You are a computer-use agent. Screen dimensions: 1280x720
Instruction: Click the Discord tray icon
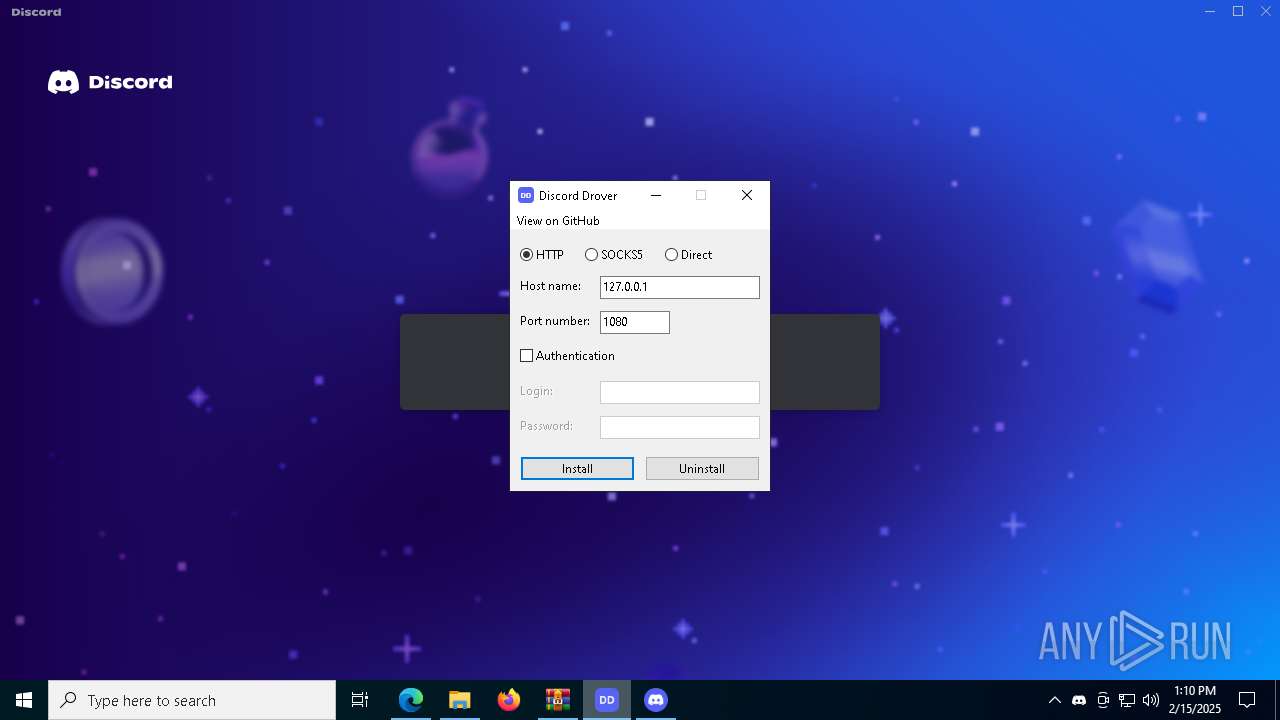1079,700
